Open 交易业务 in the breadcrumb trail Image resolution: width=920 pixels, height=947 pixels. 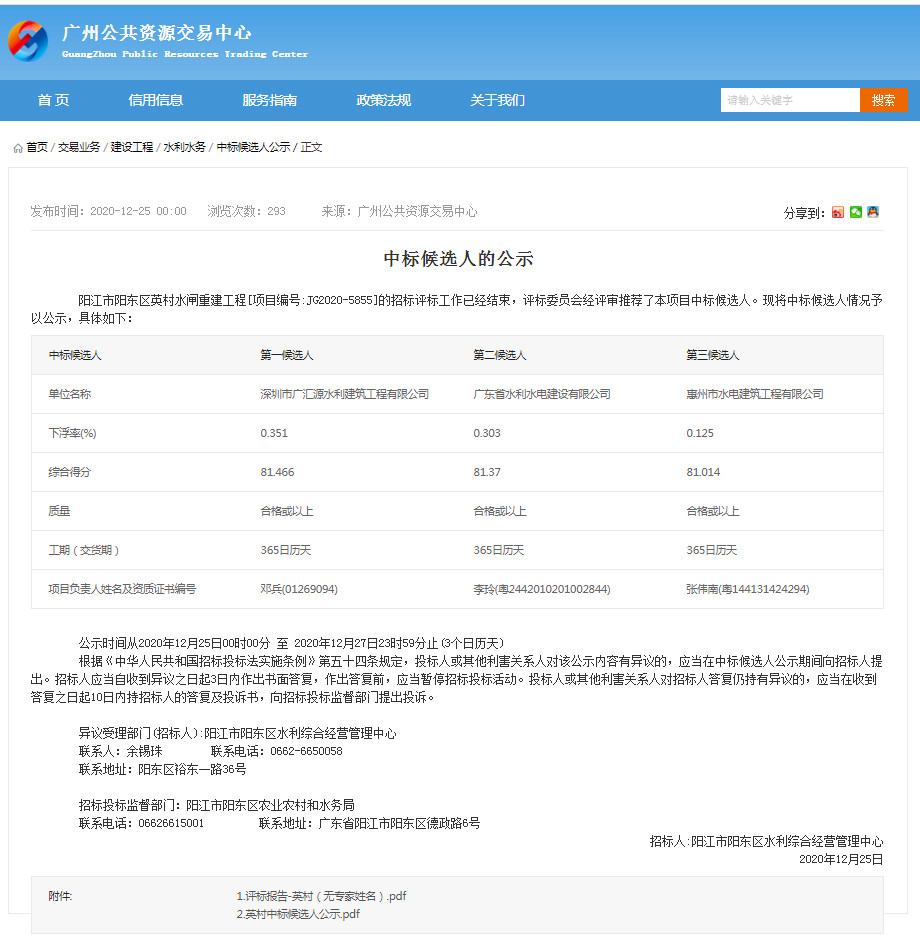pyautogui.click(x=79, y=147)
